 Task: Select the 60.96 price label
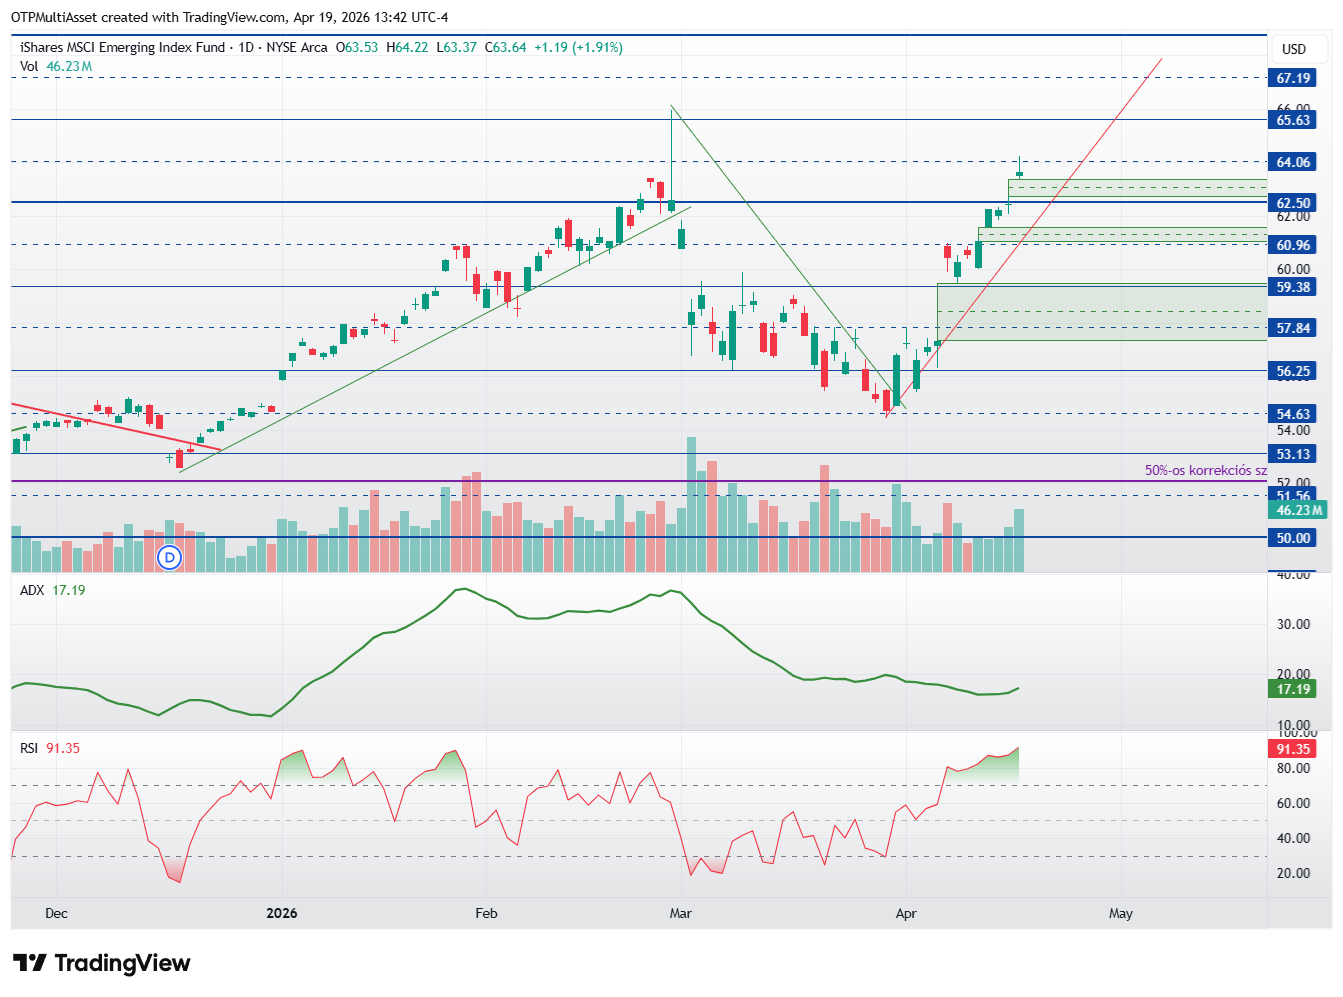(1293, 245)
